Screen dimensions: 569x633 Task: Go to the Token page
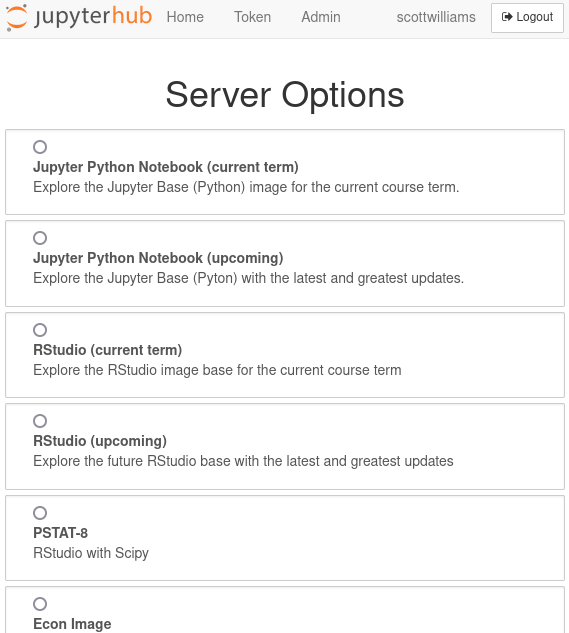click(252, 17)
